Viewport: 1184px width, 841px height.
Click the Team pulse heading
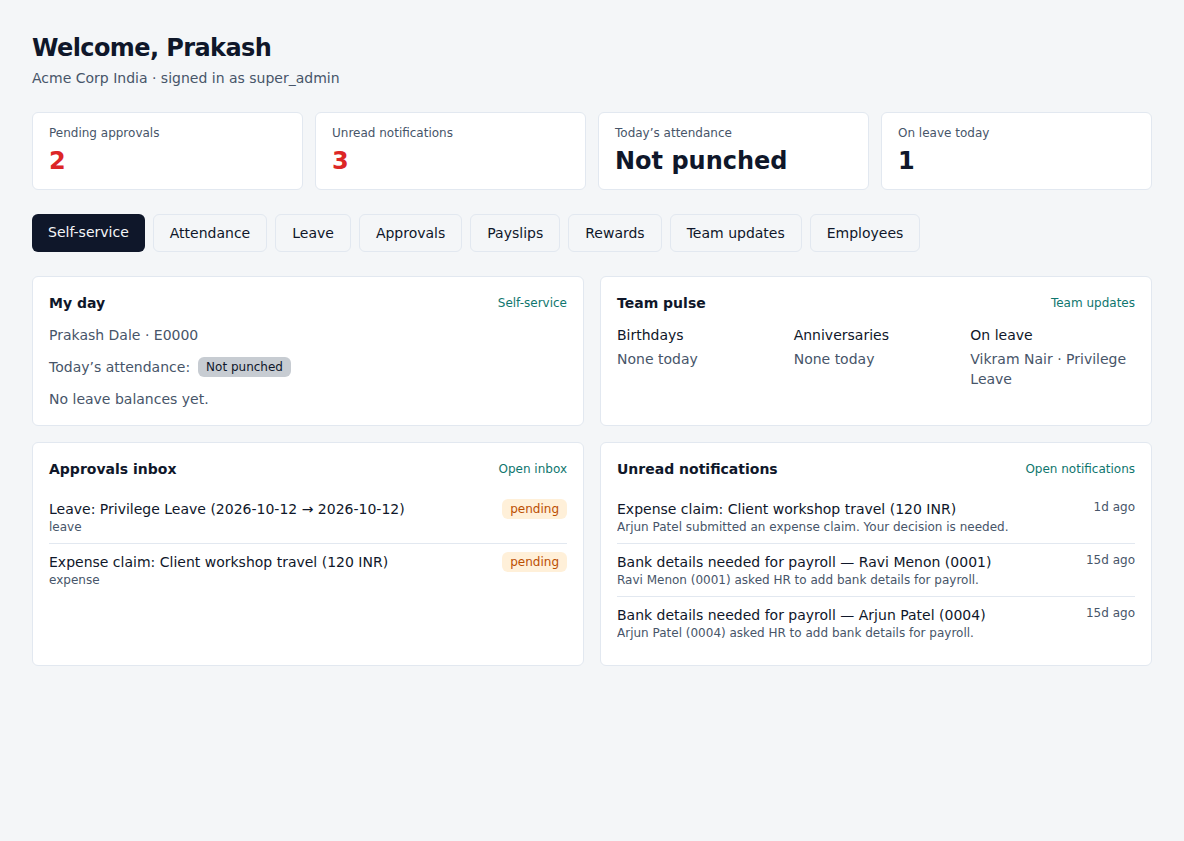(x=661, y=303)
